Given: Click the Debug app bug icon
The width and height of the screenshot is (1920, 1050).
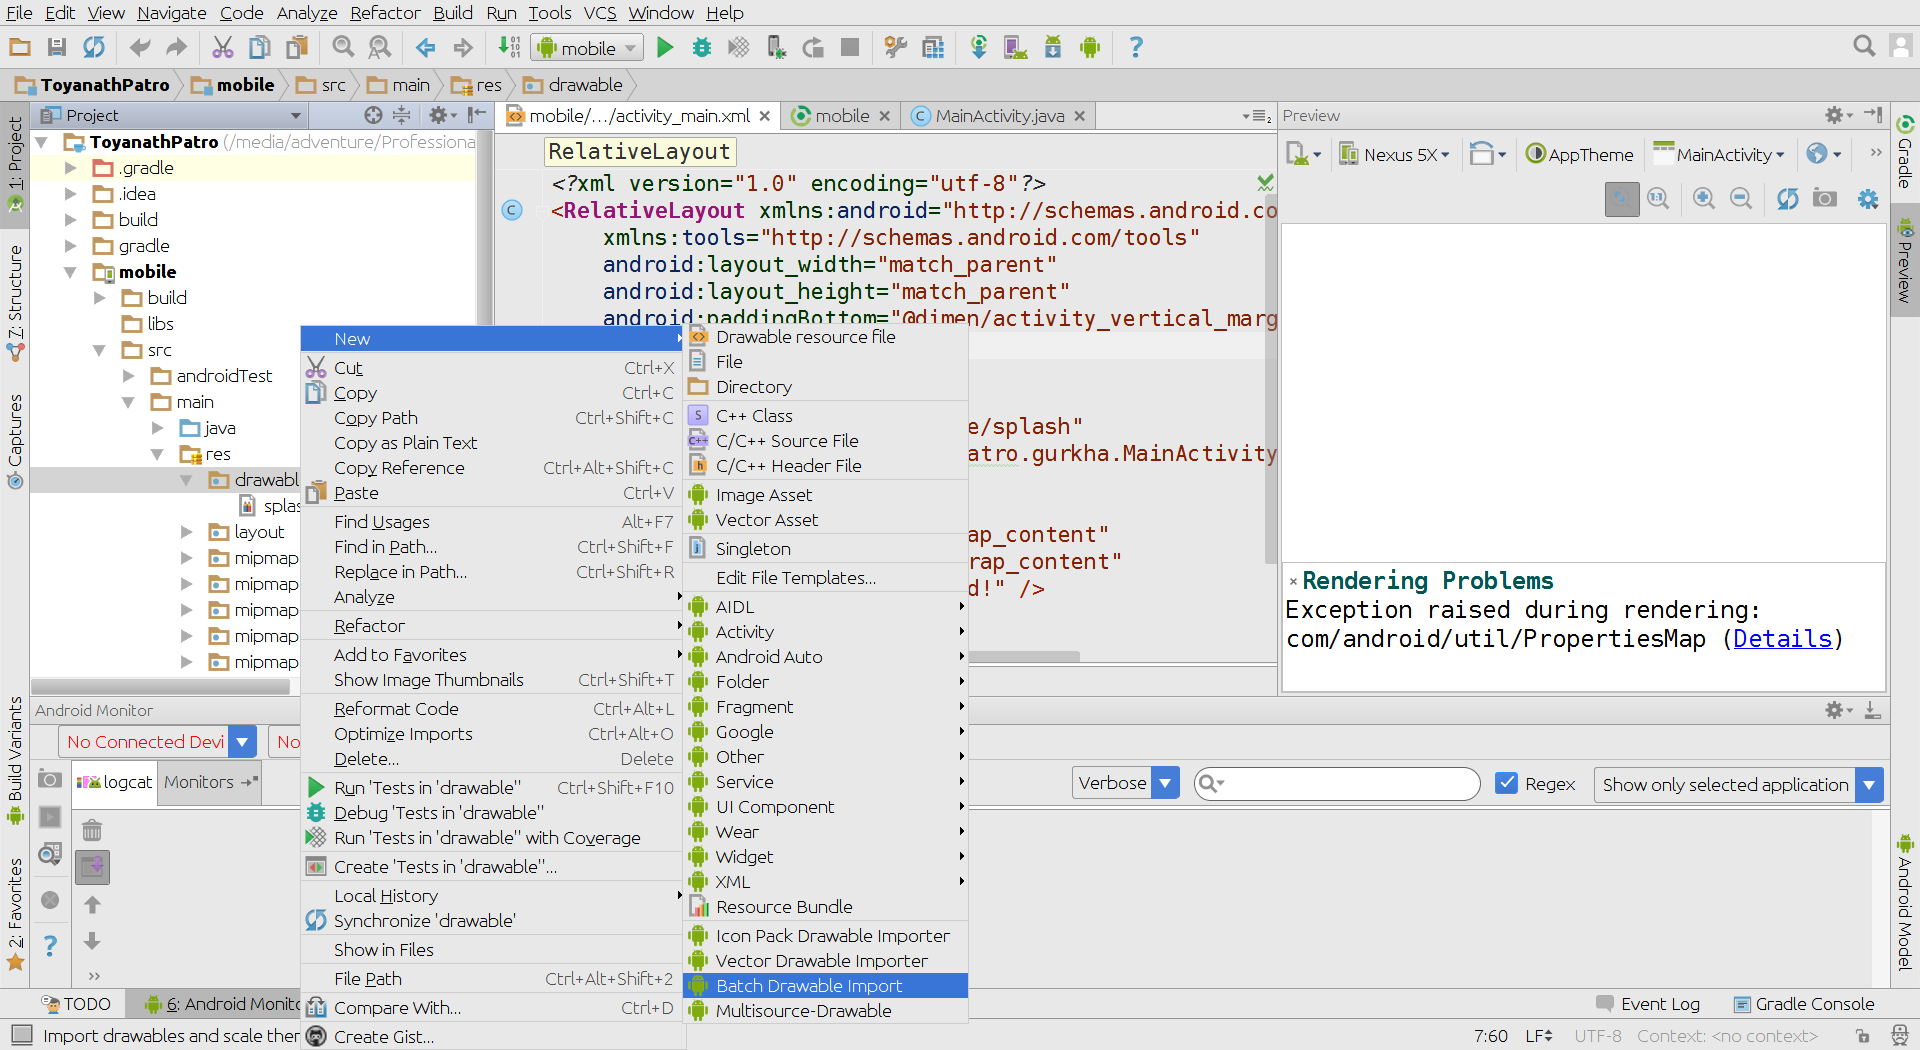Looking at the screenshot, I should [702, 47].
